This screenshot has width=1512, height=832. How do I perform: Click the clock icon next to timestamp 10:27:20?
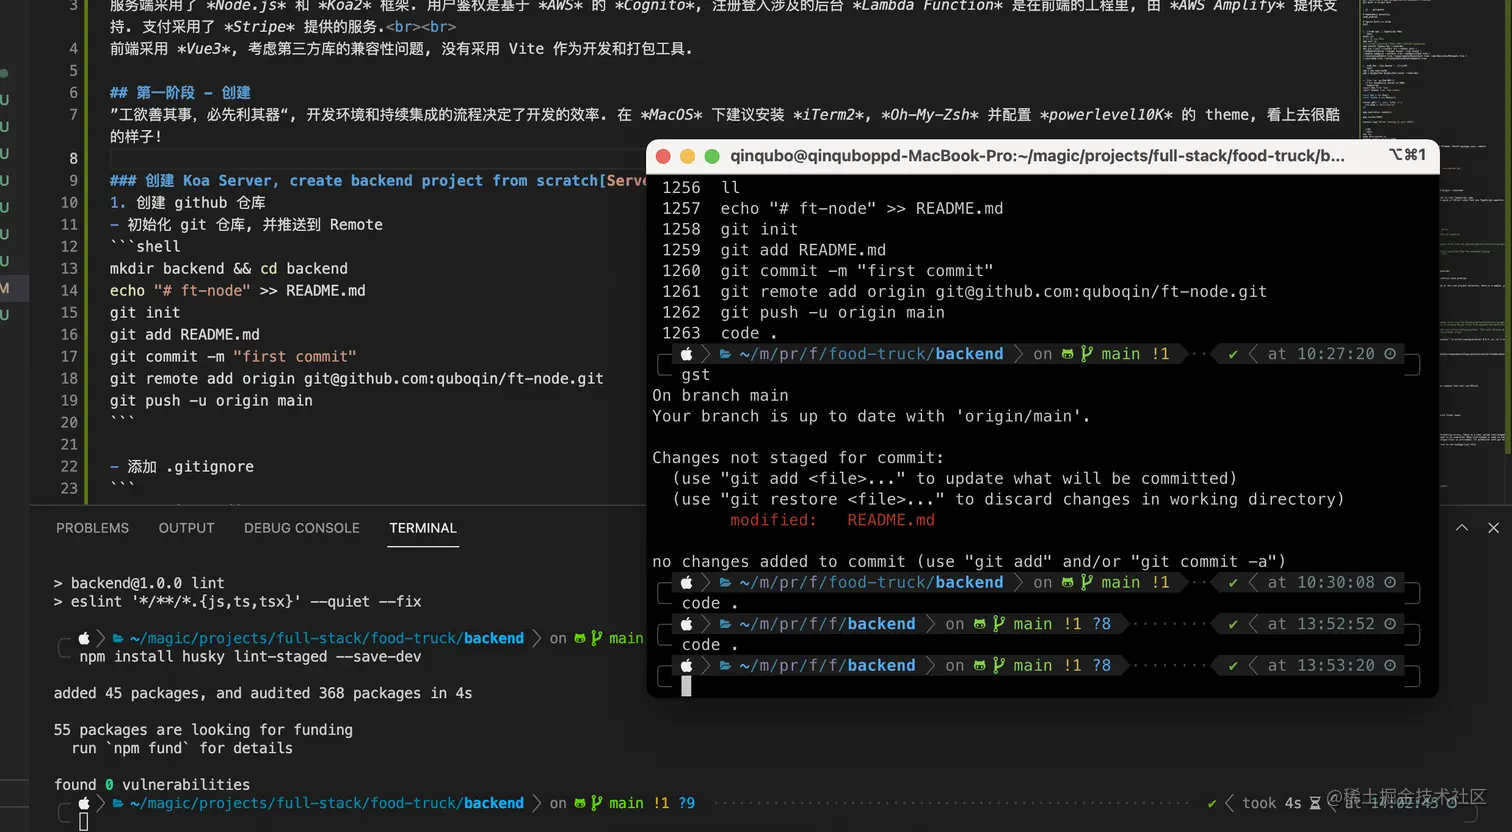(x=1390, y=353)
